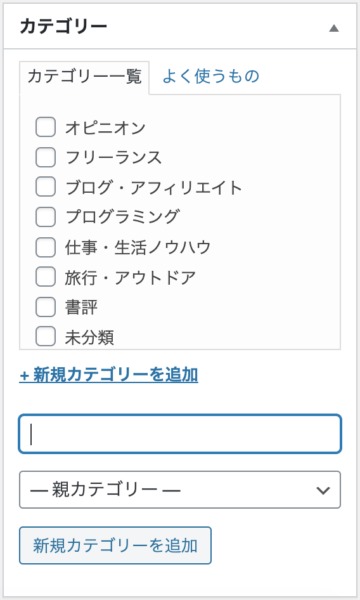Click the 書評 label text
Image resolution: width=360 pixels, height=600 pixels.
(x=81, y=307)
